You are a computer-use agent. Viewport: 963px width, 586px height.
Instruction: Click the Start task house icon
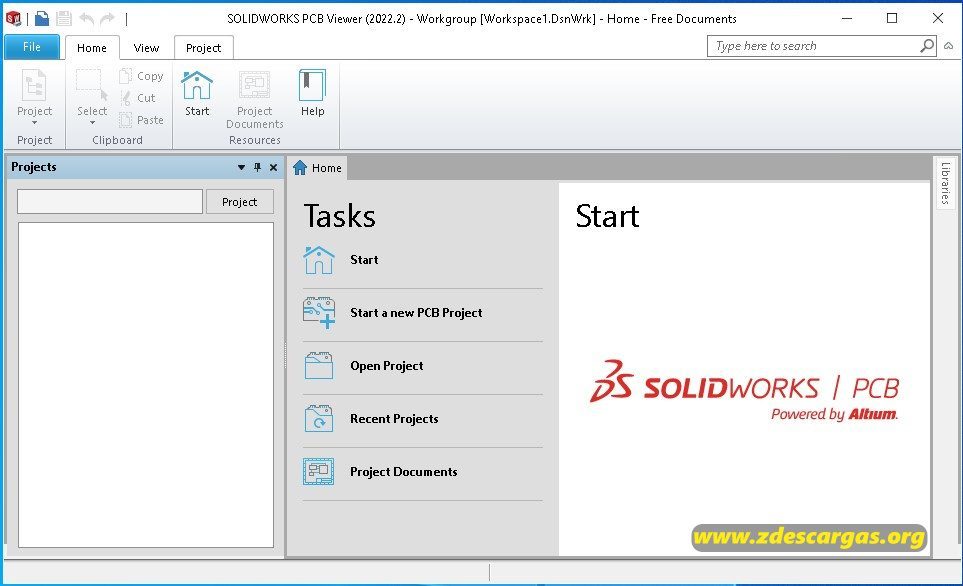(x=319, y=260)
